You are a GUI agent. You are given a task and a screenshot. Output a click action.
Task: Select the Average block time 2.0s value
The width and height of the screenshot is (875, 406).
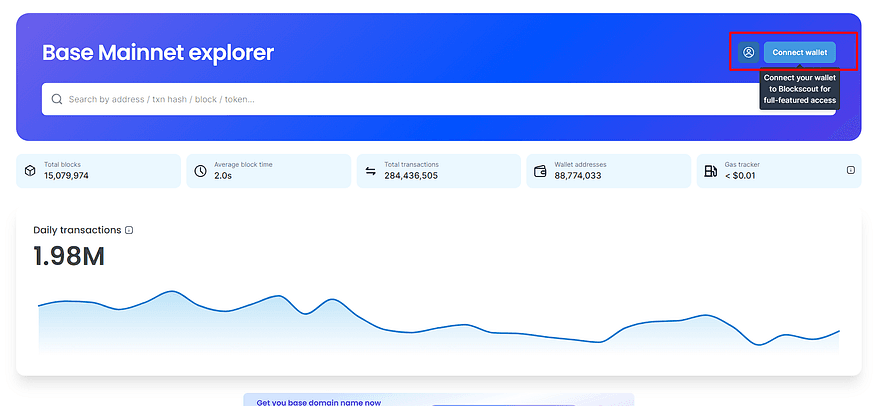click(x=223, y=176)
